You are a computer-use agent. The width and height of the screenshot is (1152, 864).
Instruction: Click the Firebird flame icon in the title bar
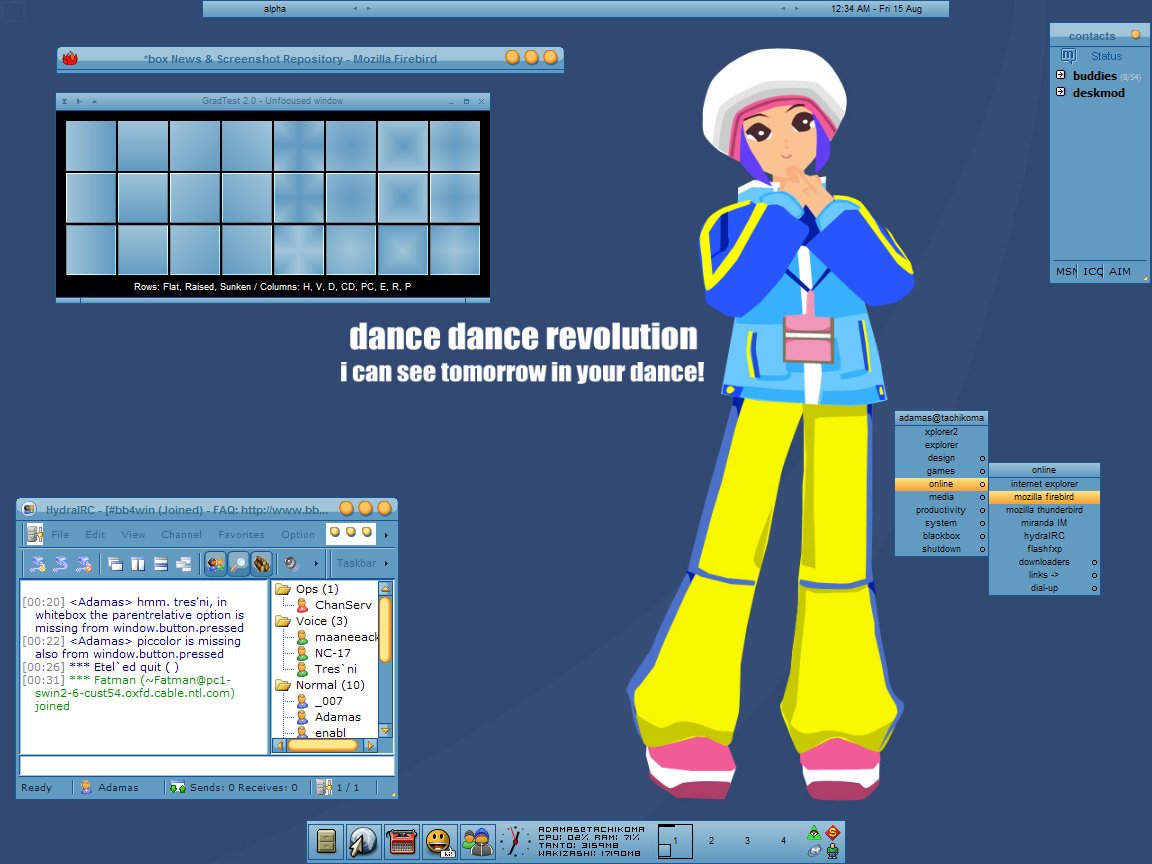click(70, 58)
